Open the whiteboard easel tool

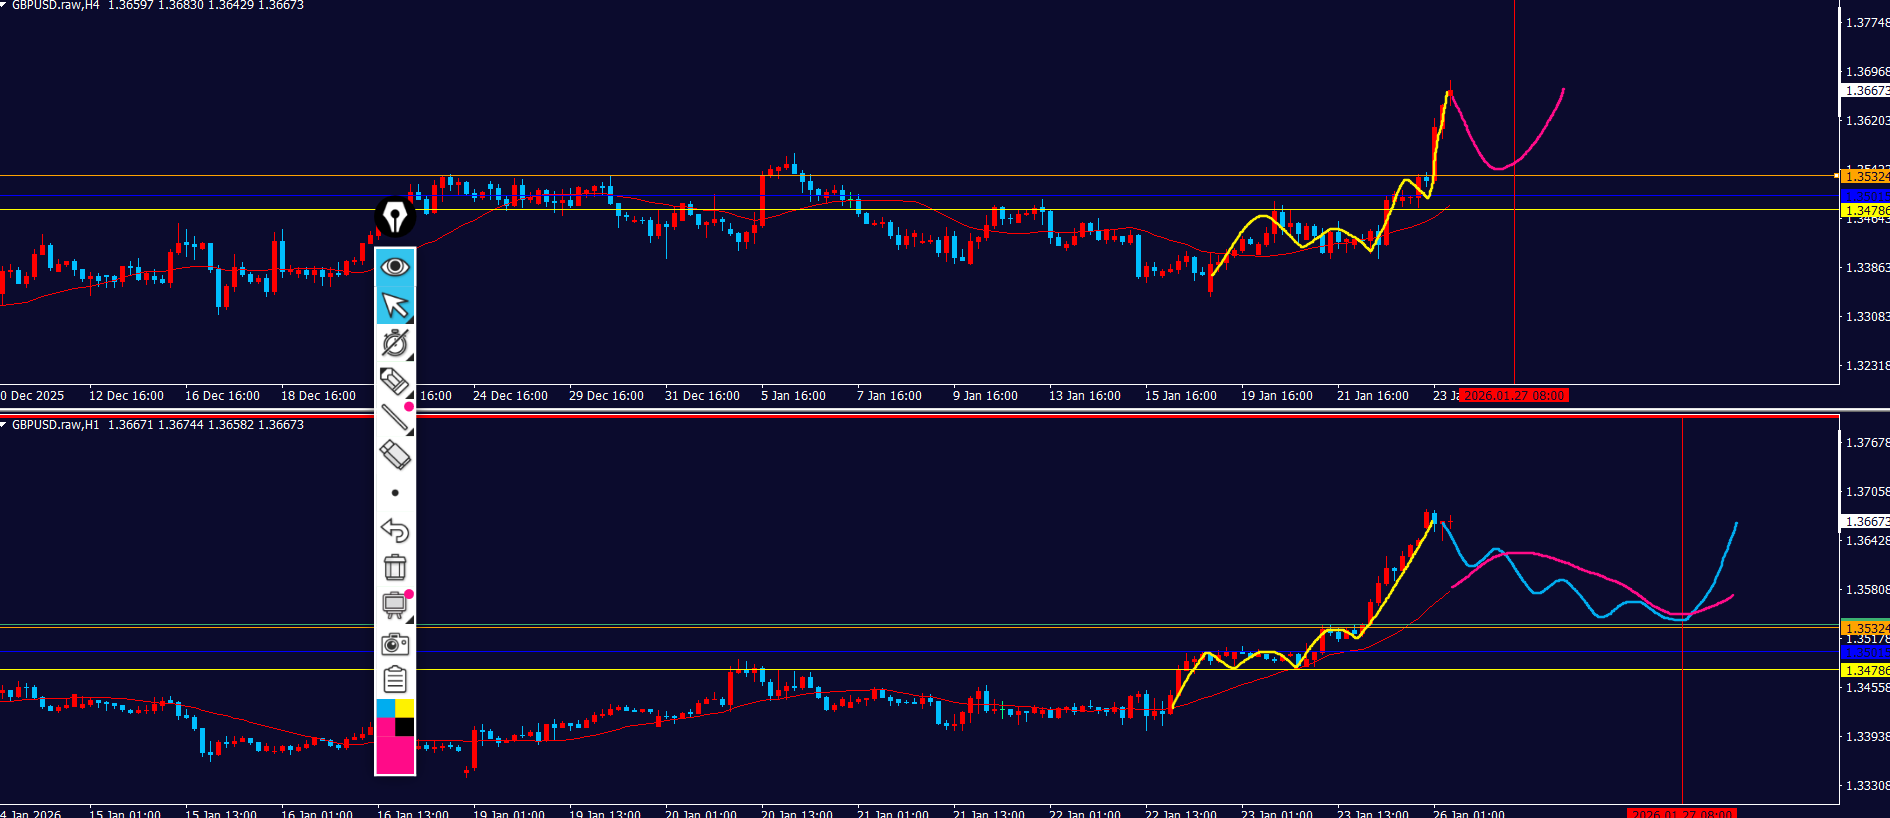(395, 605)
